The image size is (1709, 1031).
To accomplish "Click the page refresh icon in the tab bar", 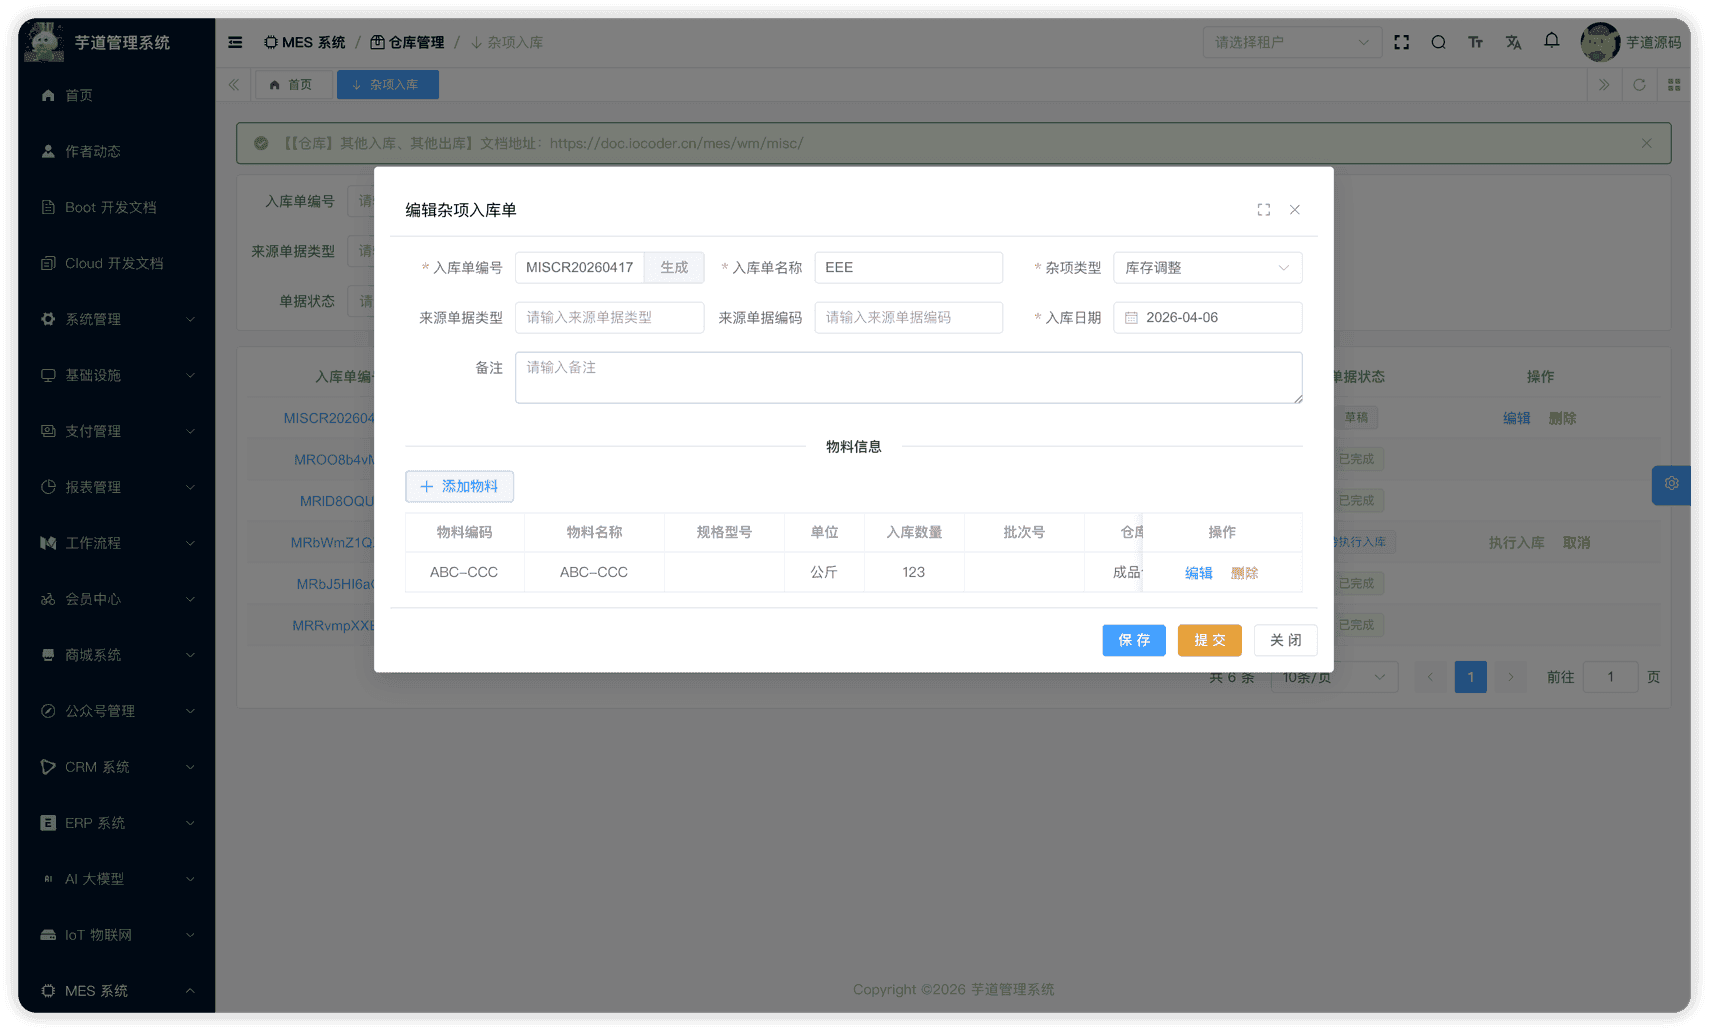I will (x=1639, y=85).
